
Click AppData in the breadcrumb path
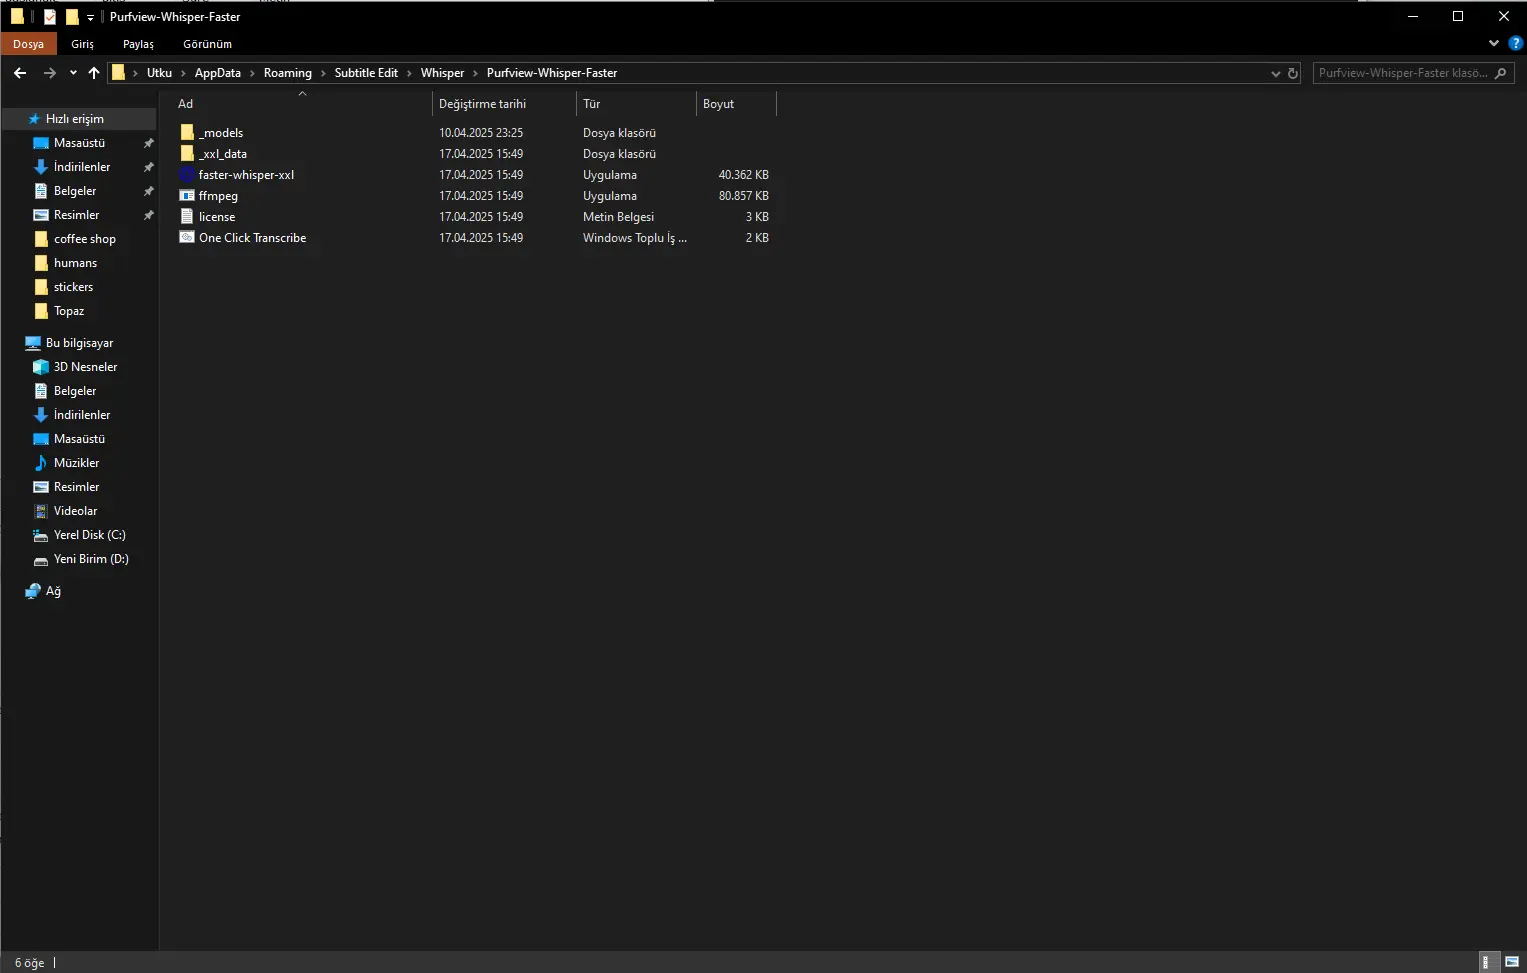click(x=218, y=73)
